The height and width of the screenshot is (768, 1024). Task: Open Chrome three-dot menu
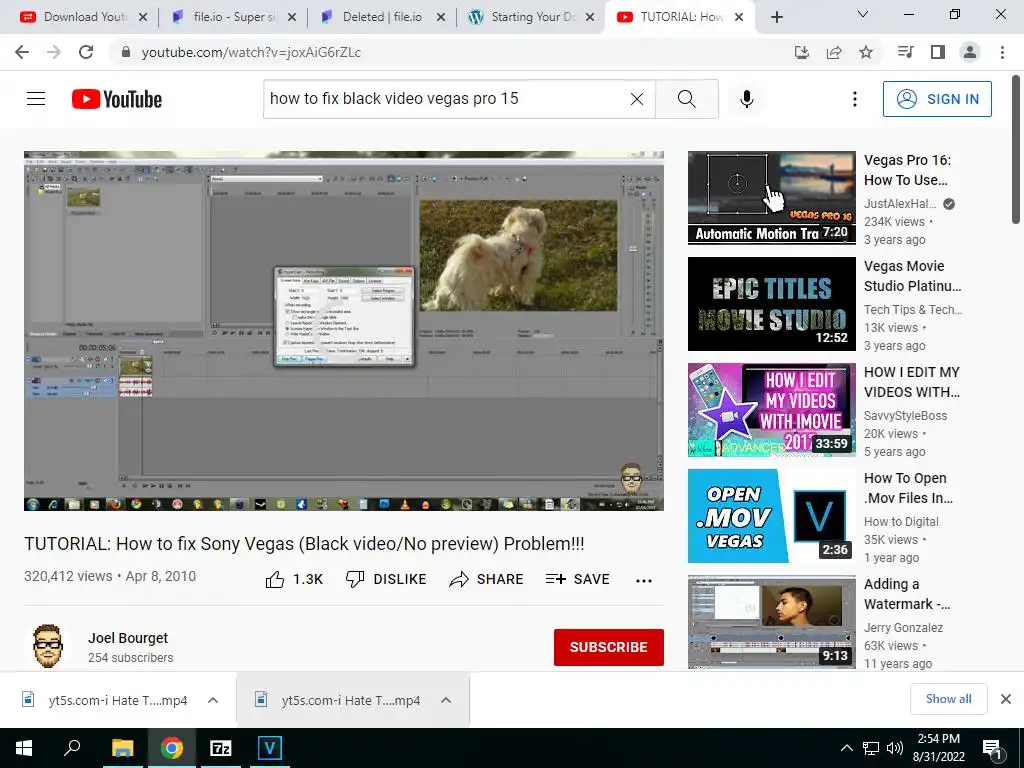coord(1002,52)
